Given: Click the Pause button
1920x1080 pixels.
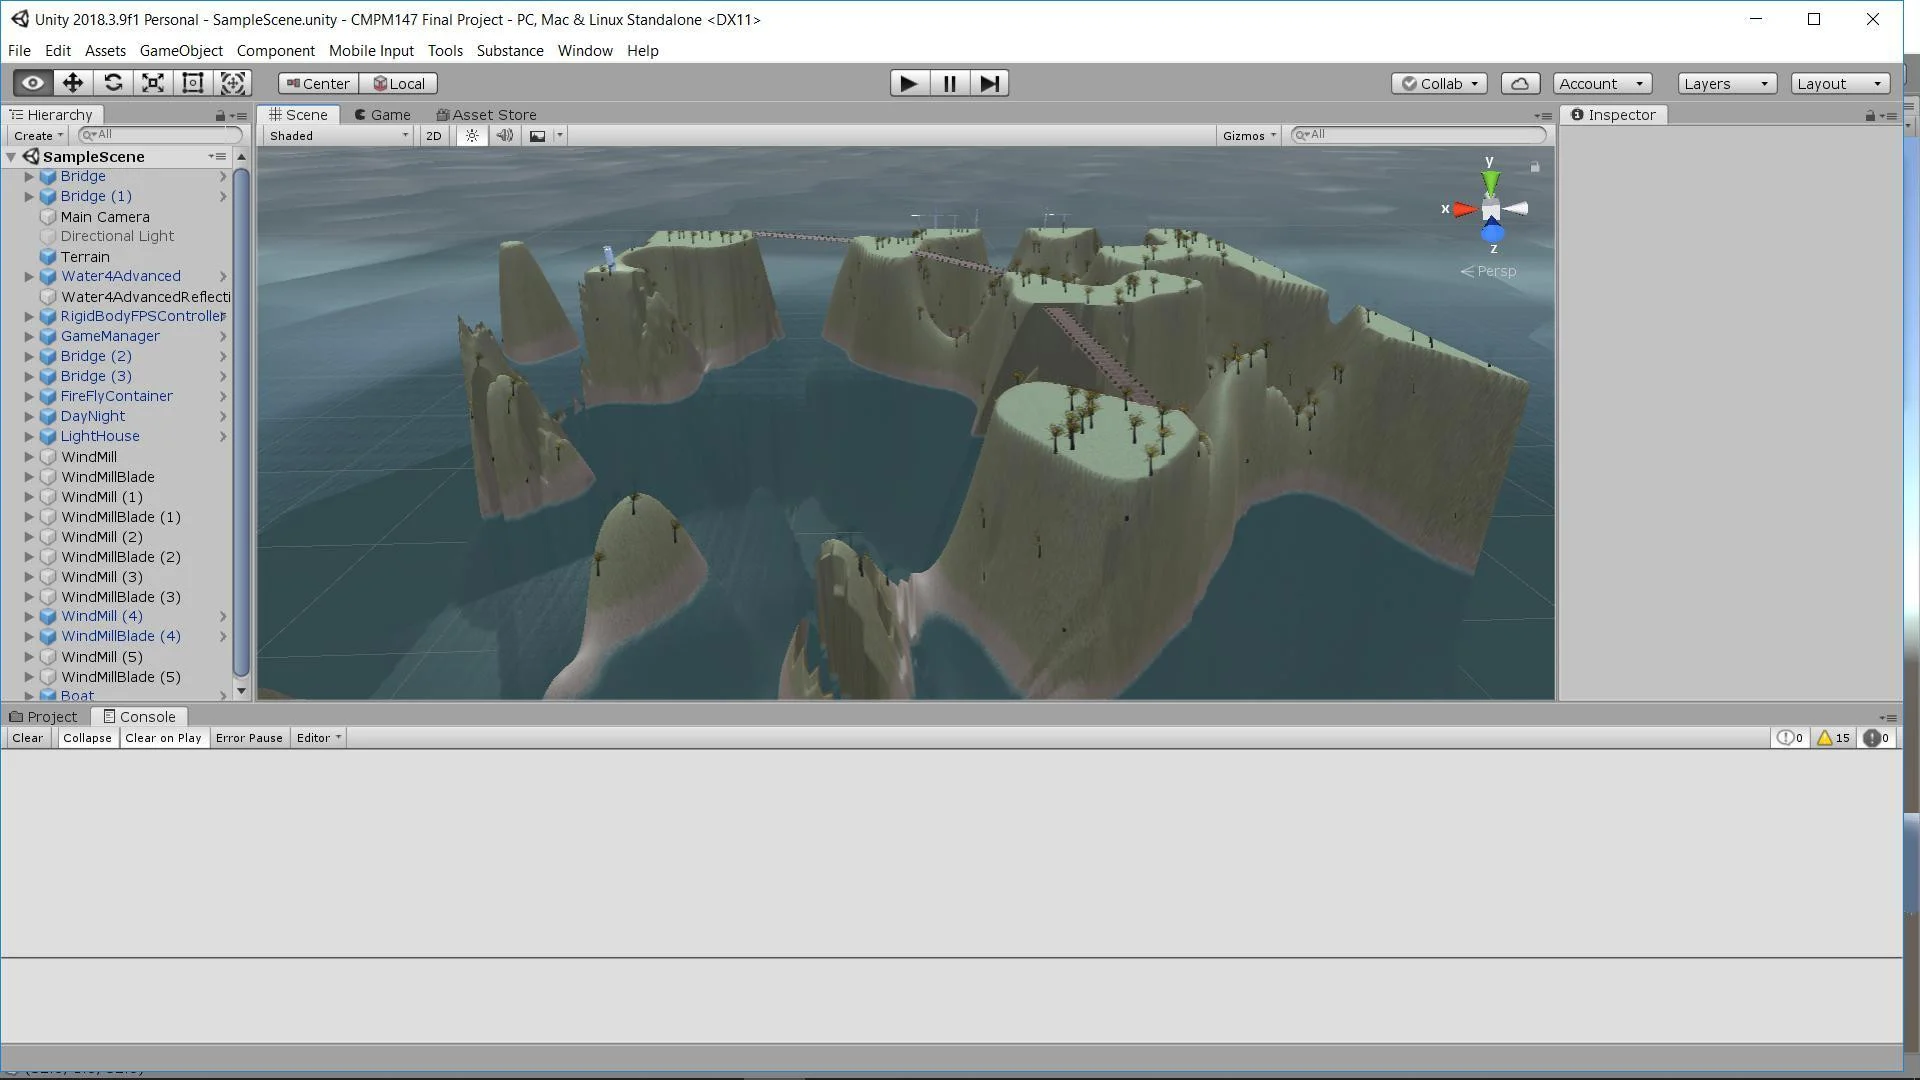Looking at the screenshot, I should pos(948,83).
